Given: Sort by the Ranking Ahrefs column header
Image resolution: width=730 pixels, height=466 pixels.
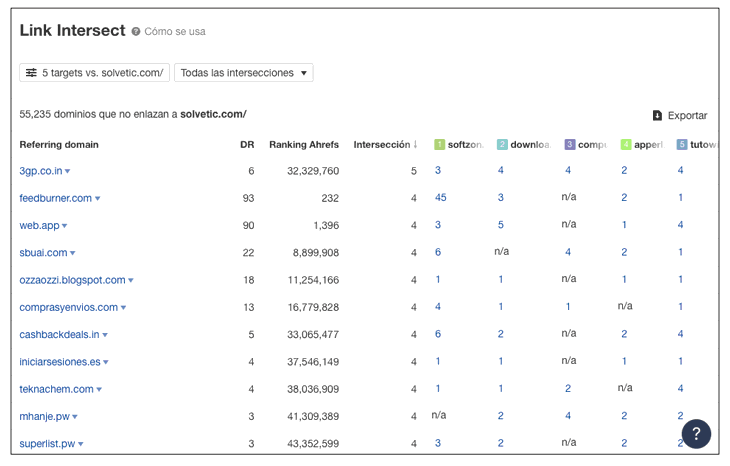Looking at the screenshot, I should tap(303, 145).
